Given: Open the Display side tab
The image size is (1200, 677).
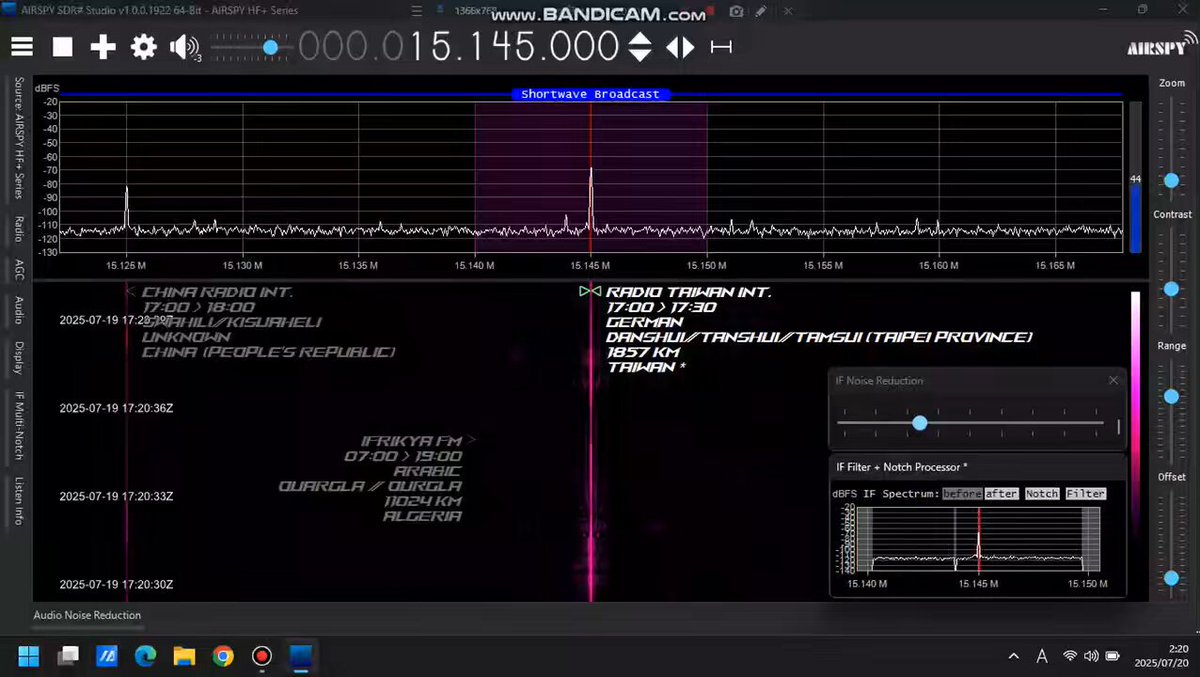Looking at the screenshot, I should 18,358.
